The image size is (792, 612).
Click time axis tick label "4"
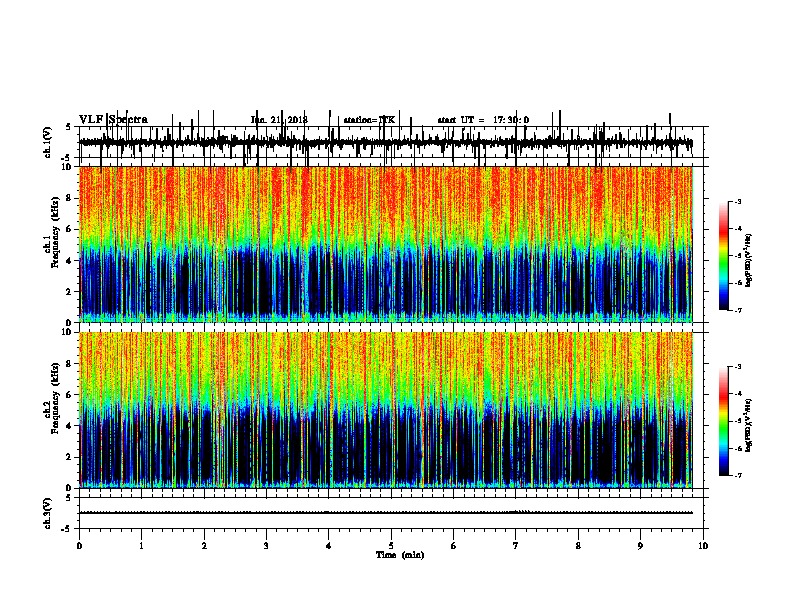pos(329,546)
